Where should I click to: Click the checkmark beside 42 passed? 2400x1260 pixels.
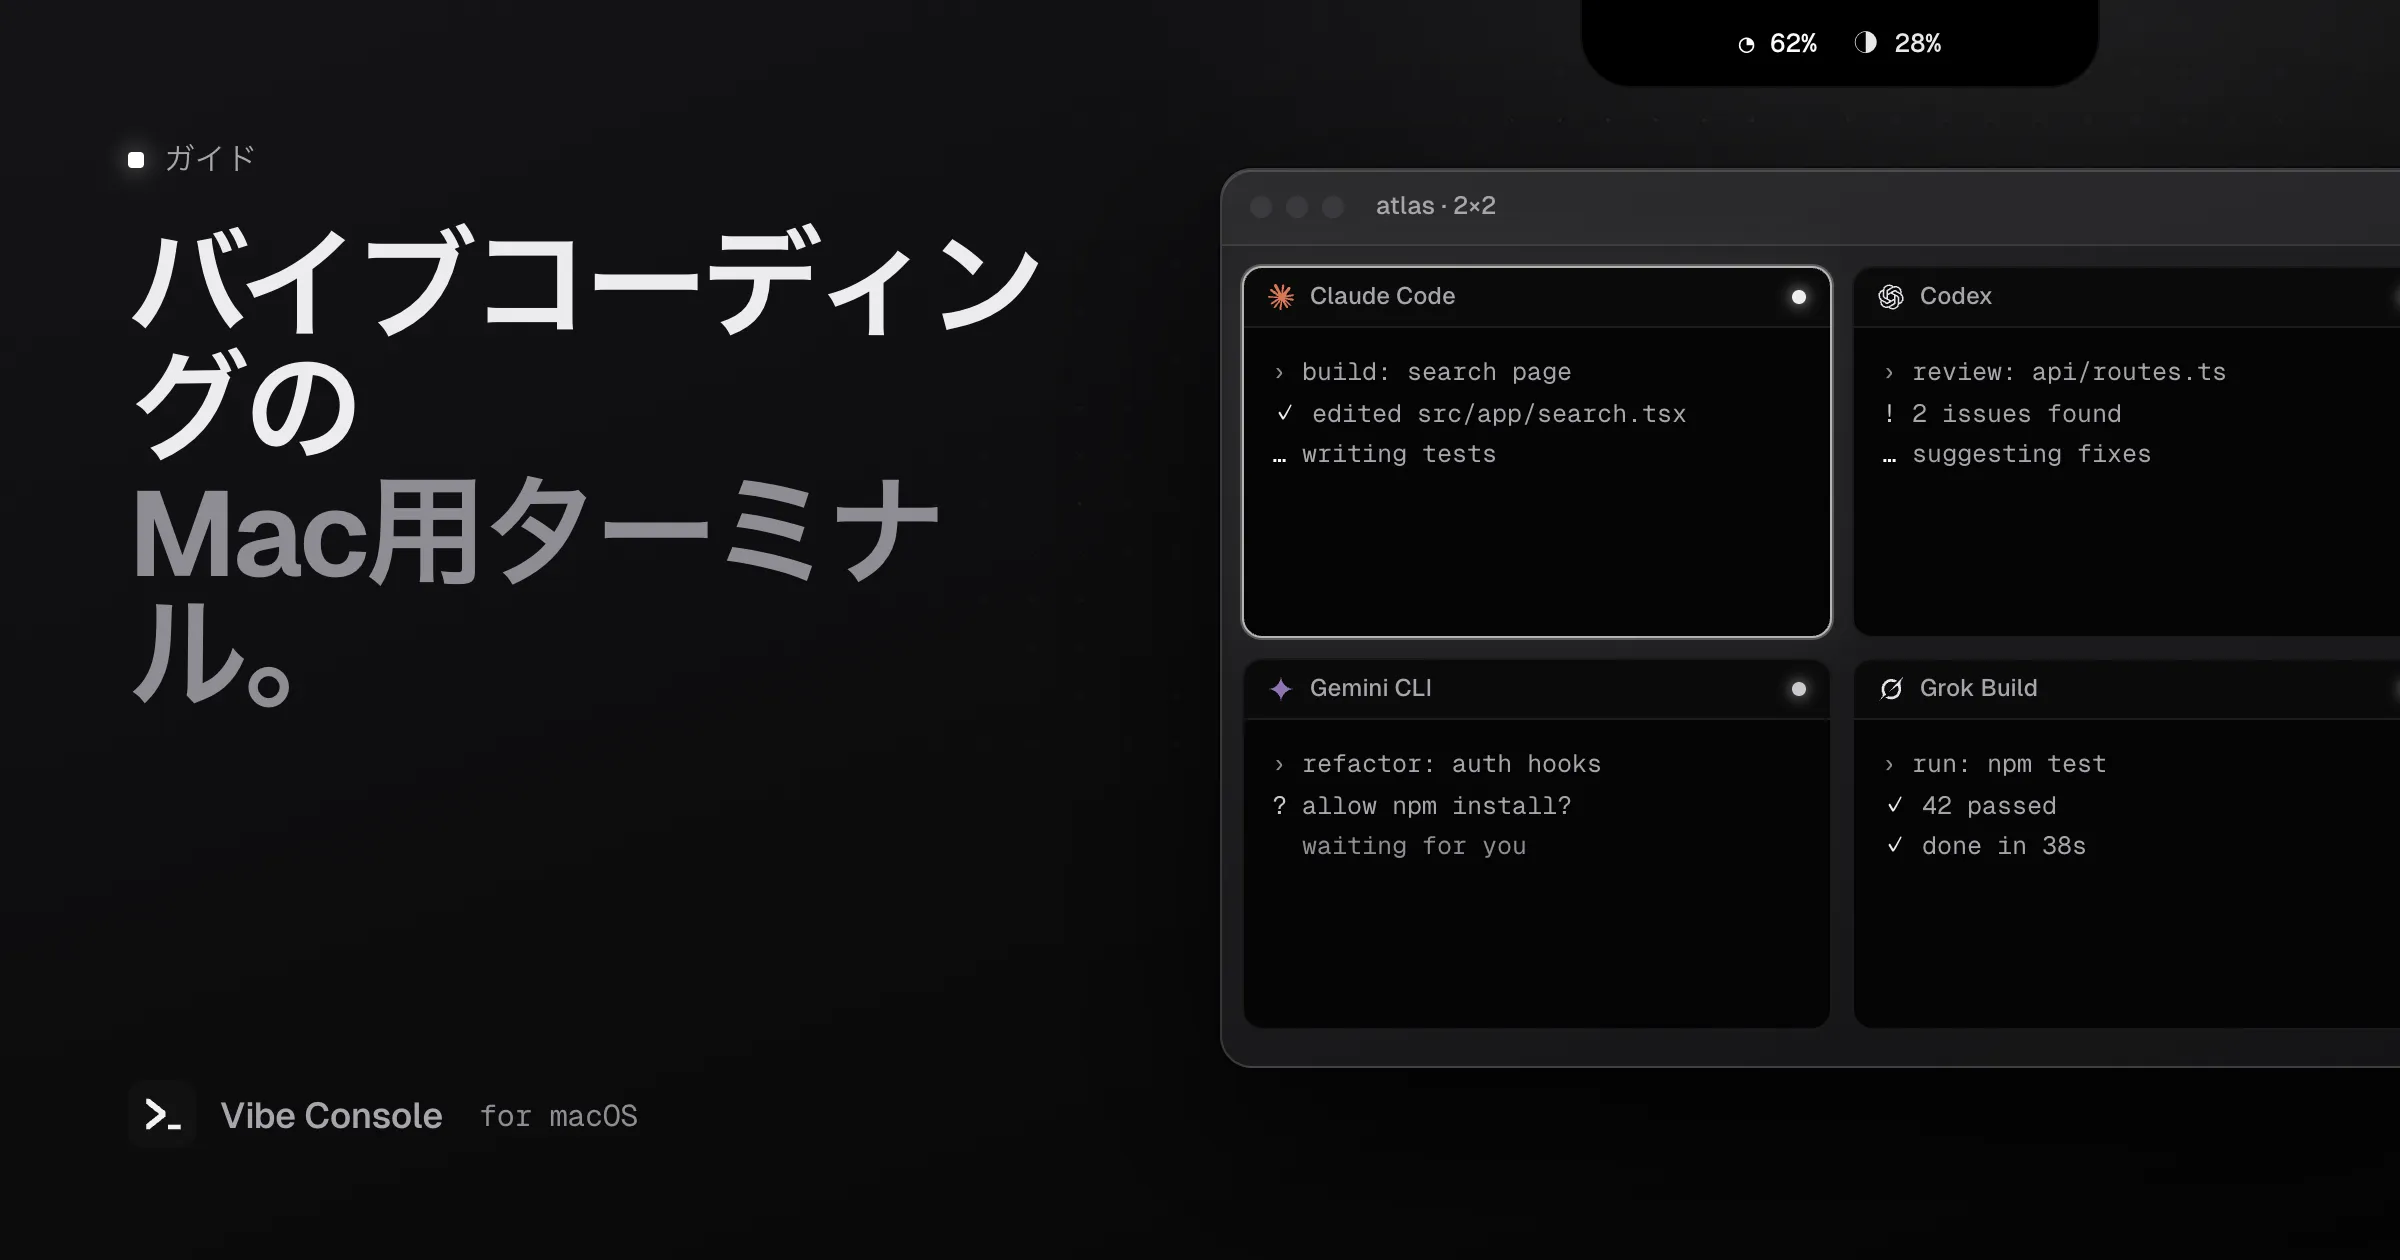pyautogui.click(x=1895, y=804)
